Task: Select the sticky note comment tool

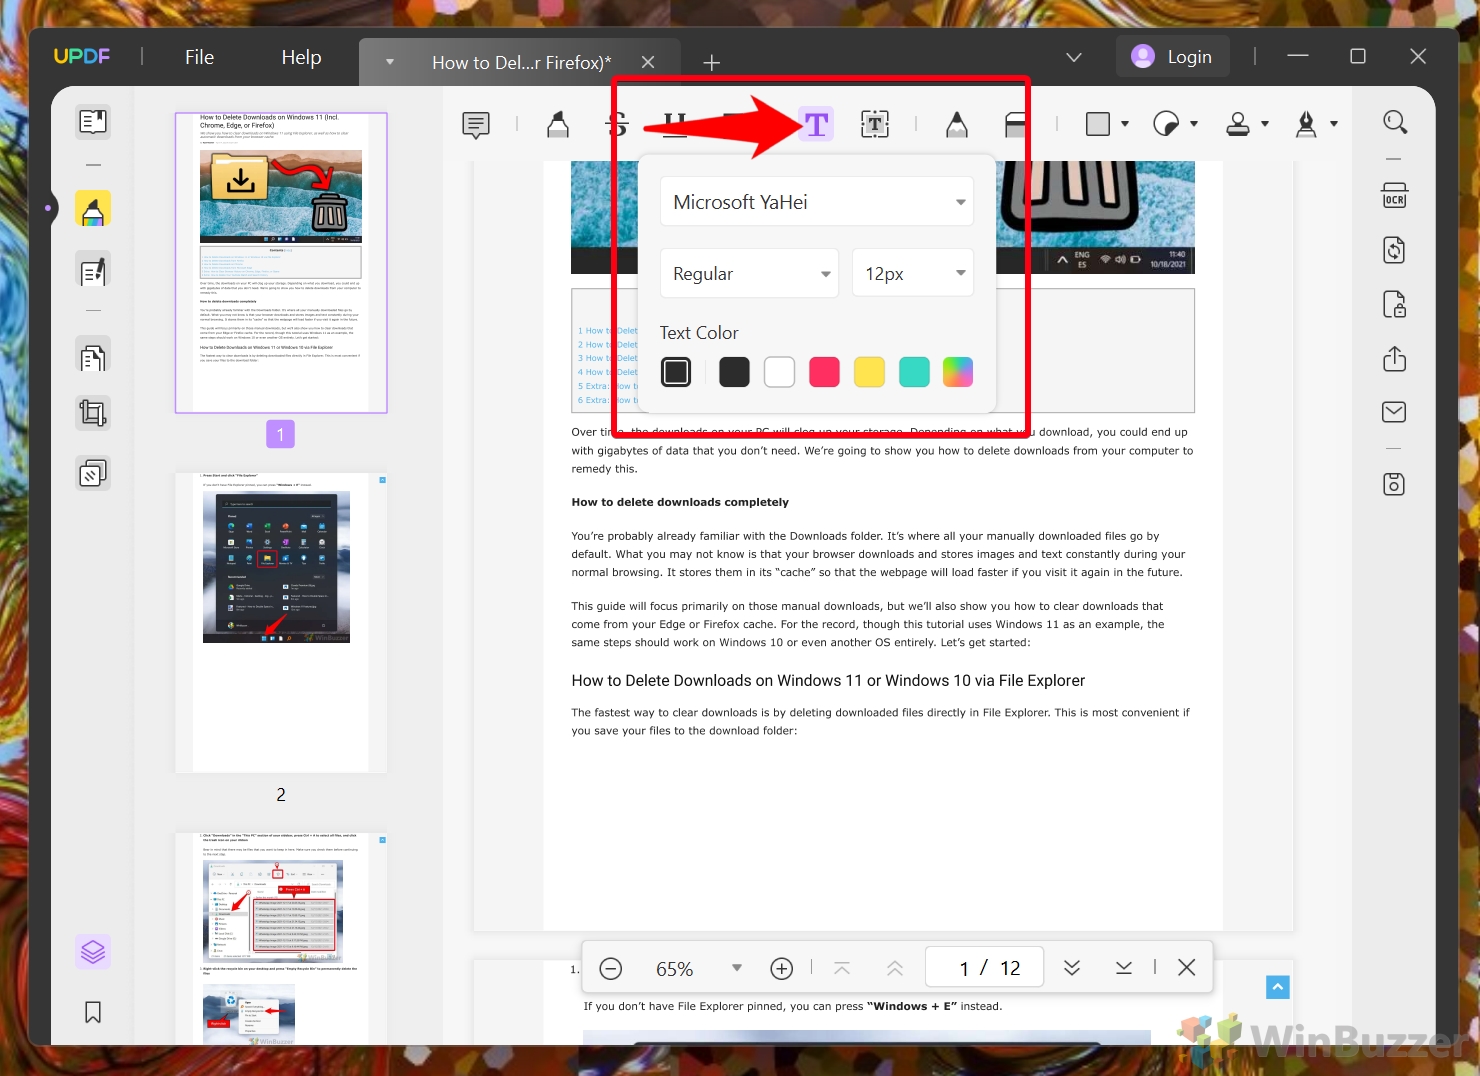Action: (x=476, y=125)
